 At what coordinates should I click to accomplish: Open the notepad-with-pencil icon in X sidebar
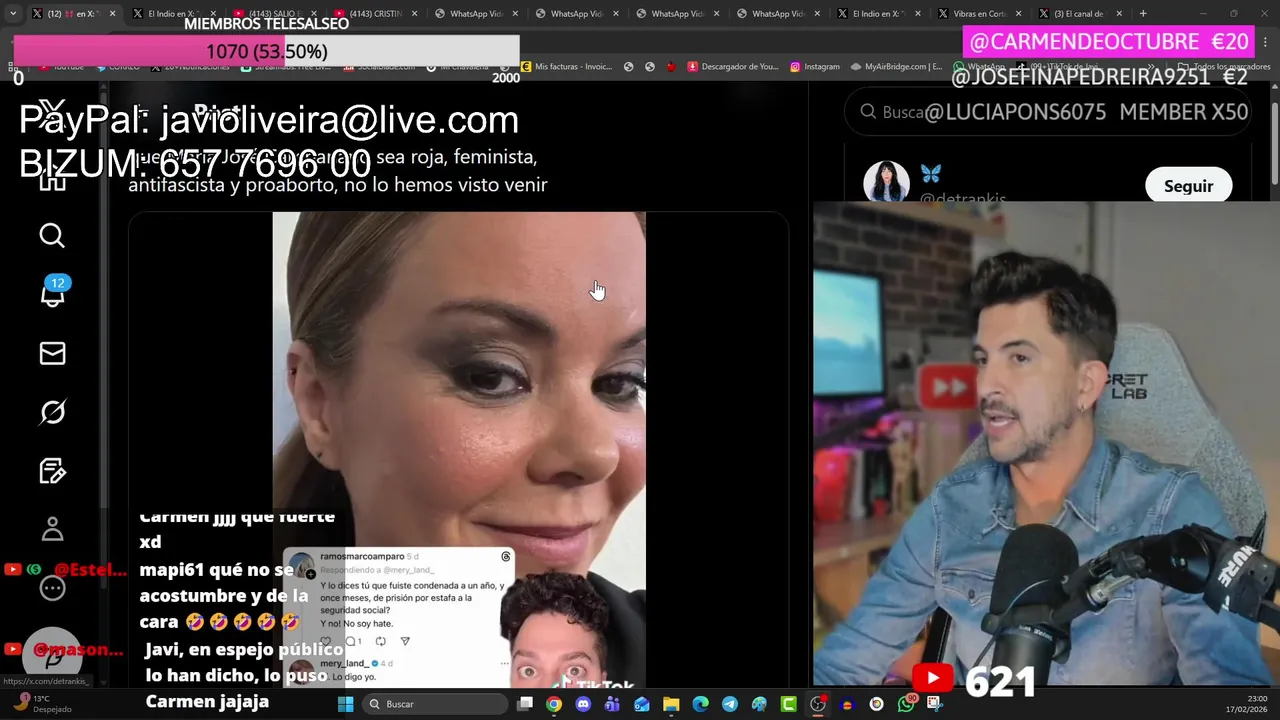(x=52, y=471)
